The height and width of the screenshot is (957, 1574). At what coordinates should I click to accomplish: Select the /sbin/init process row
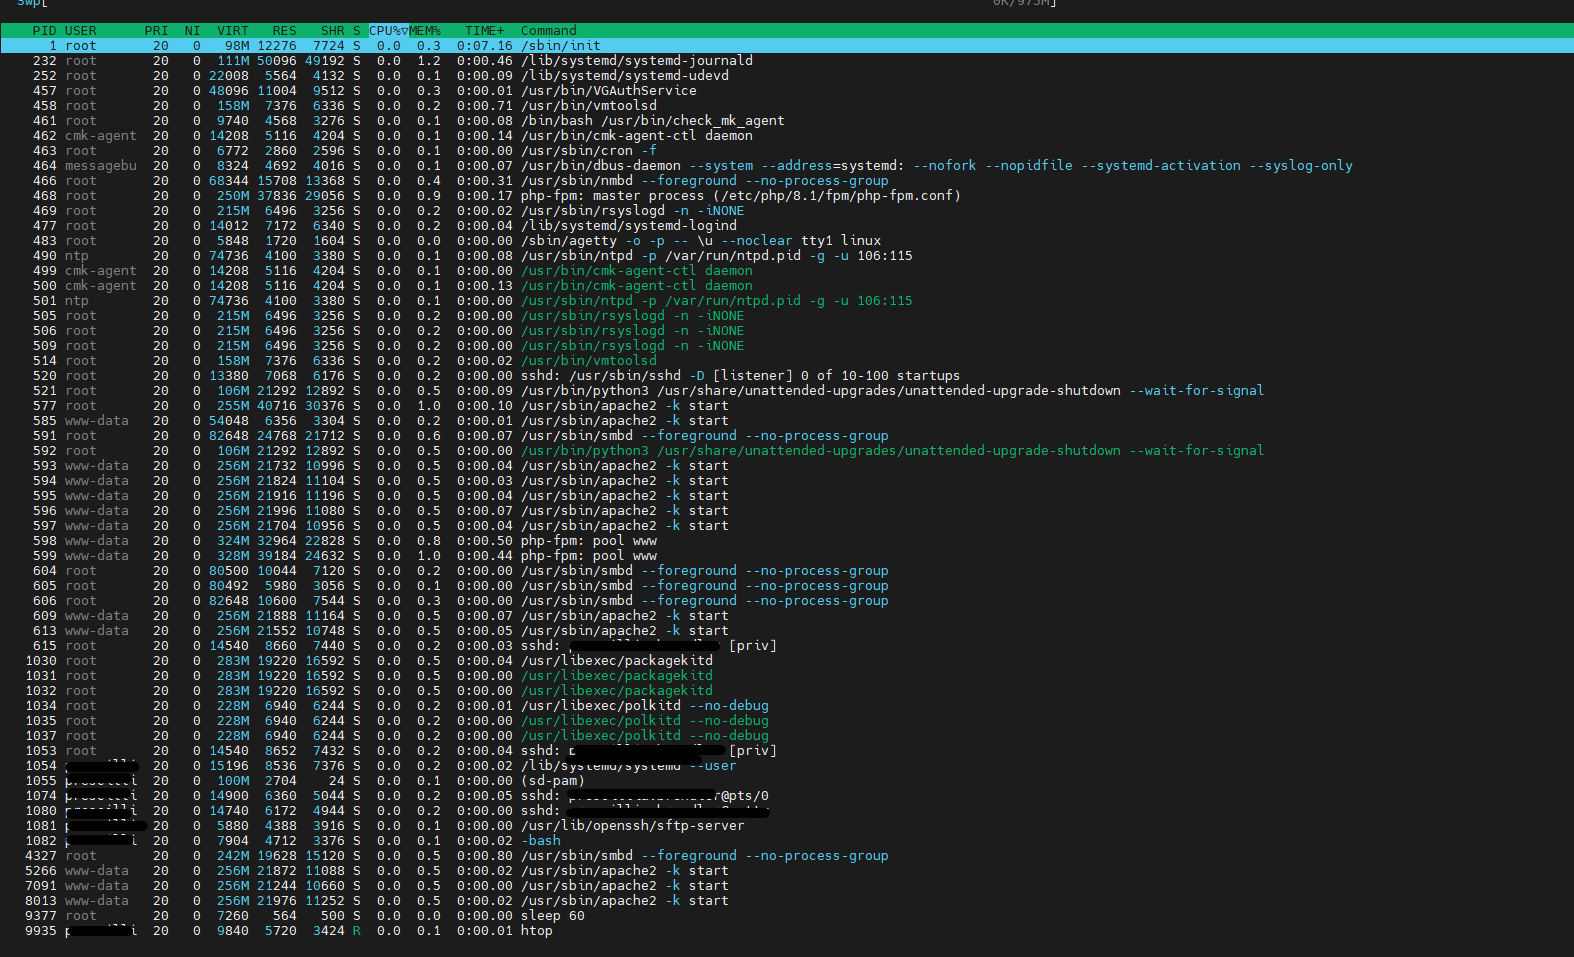pos(787,46)
